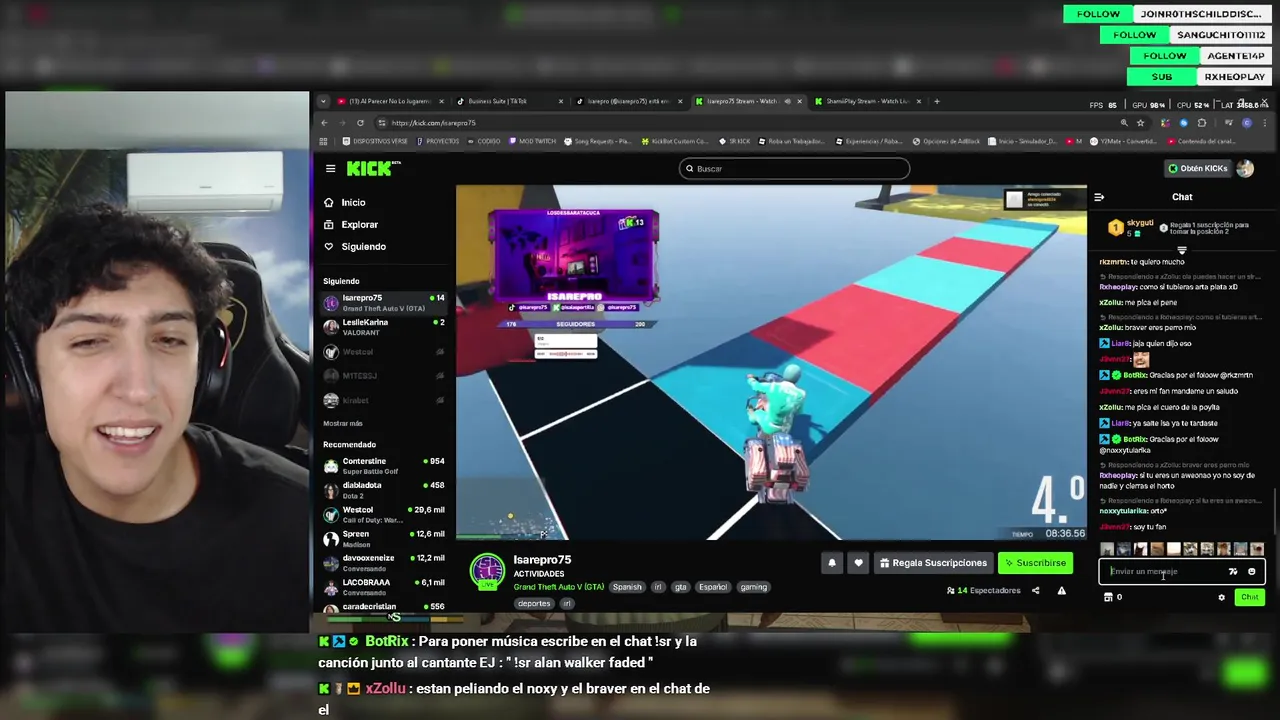1280x720 pixels.
Task: Open PROYECTOS bookmark folder
Action: point(437,141)
